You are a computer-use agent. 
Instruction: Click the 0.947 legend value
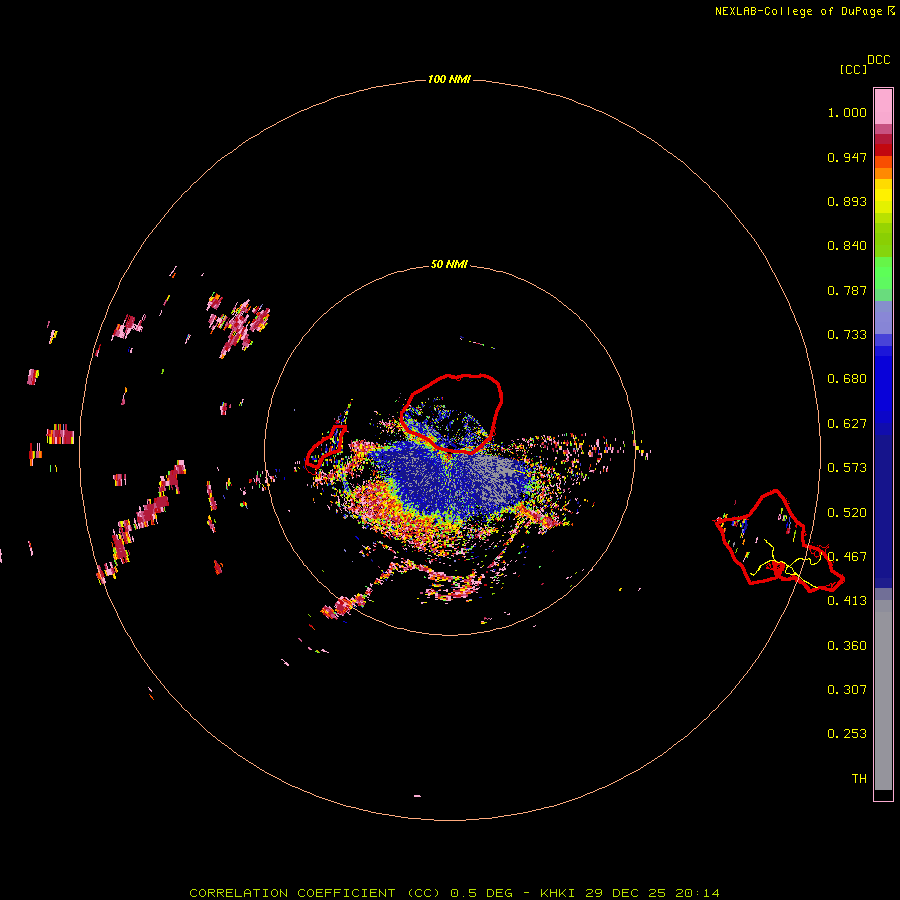pyautogui.click(x=847, y=157)
